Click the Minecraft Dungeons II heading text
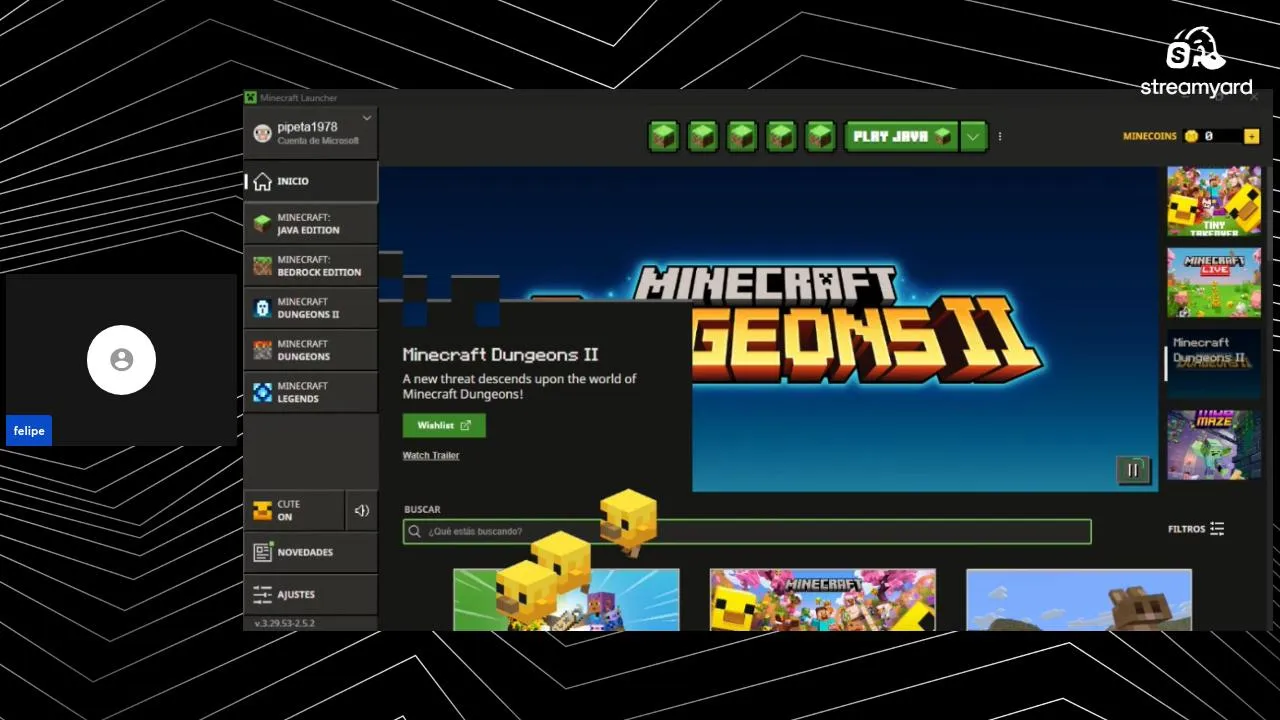The height and width of the screenshot is (720, 1280). pyautogui.click(x=500, y=355)
